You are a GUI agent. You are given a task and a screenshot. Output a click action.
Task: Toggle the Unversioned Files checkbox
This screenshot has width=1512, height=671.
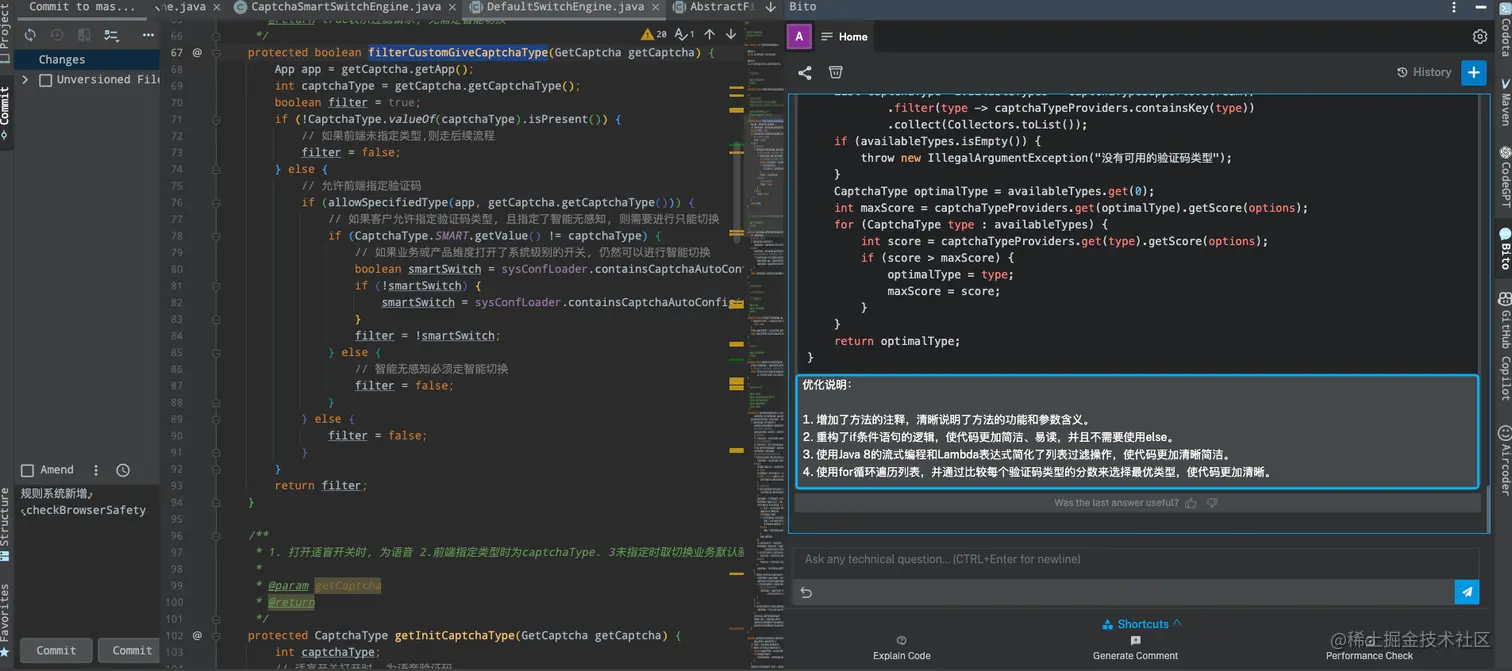point(45,80)
